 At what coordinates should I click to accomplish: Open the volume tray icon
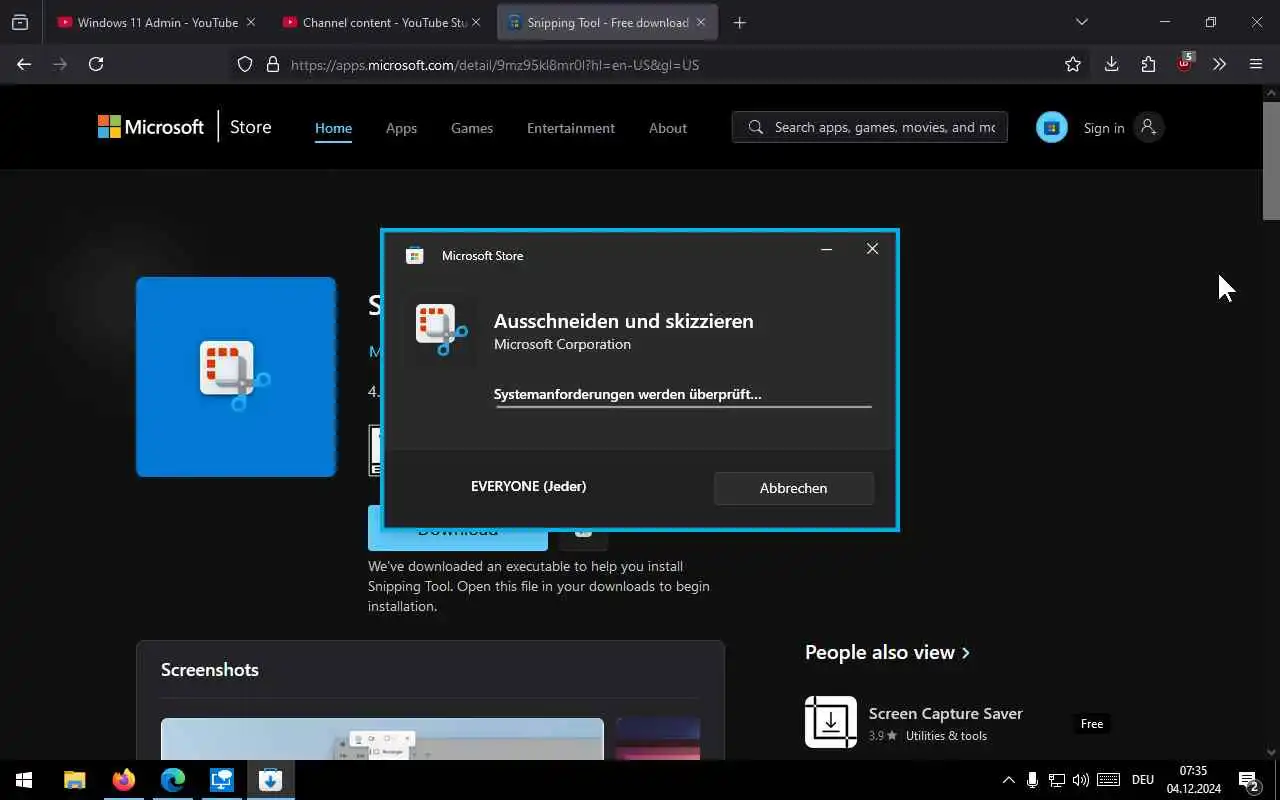pos(1080,780)
